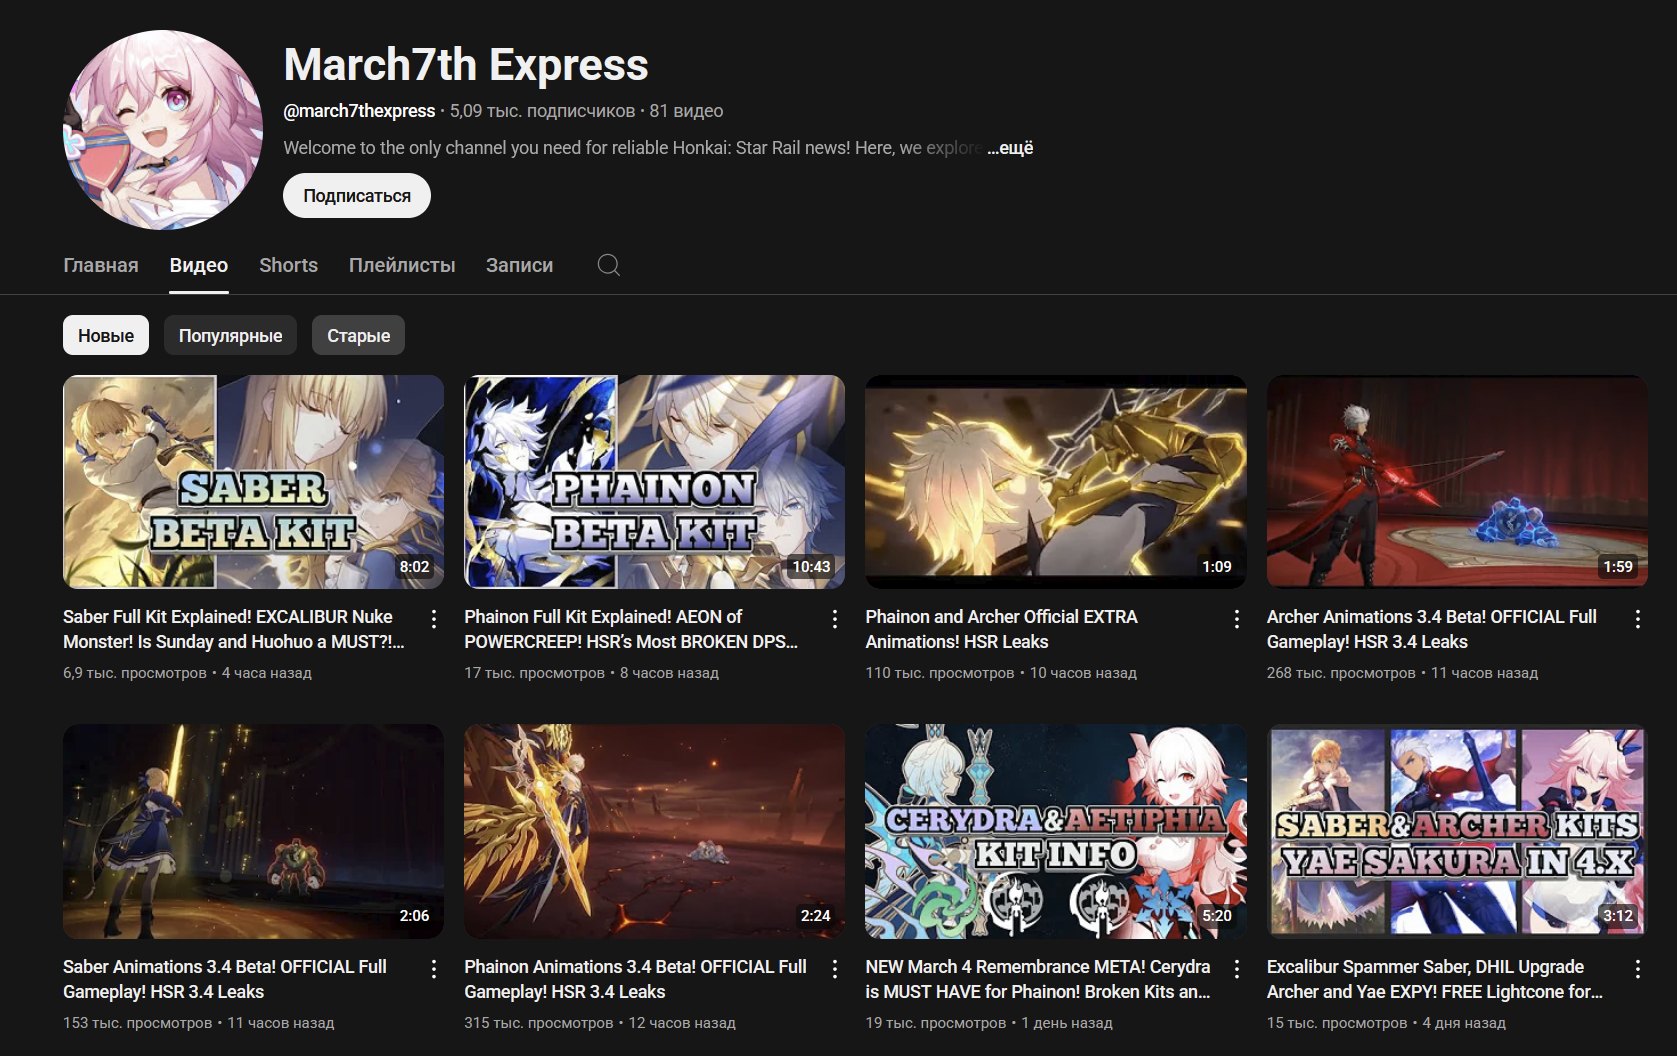
Task: Open options menu for Saber Full Kit Explained video
Action: [x=434, y=619]
